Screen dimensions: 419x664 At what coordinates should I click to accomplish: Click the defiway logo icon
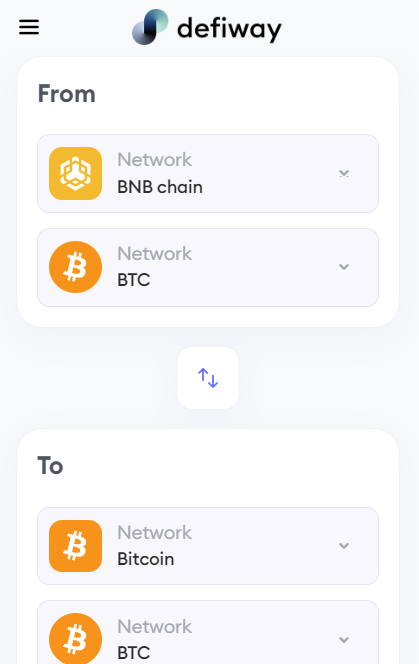click(150, 27)
